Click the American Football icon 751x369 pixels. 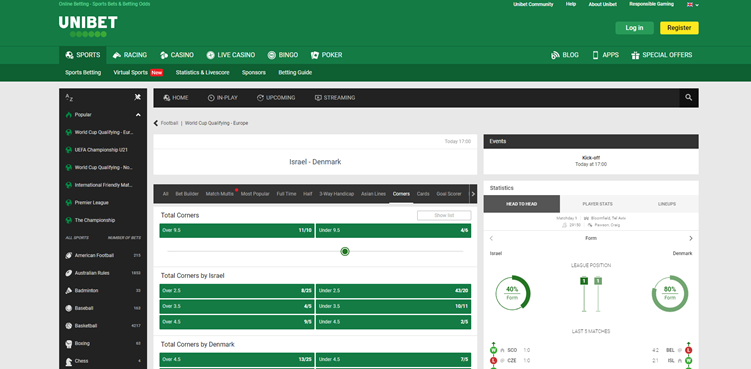(x=68, y=255)
